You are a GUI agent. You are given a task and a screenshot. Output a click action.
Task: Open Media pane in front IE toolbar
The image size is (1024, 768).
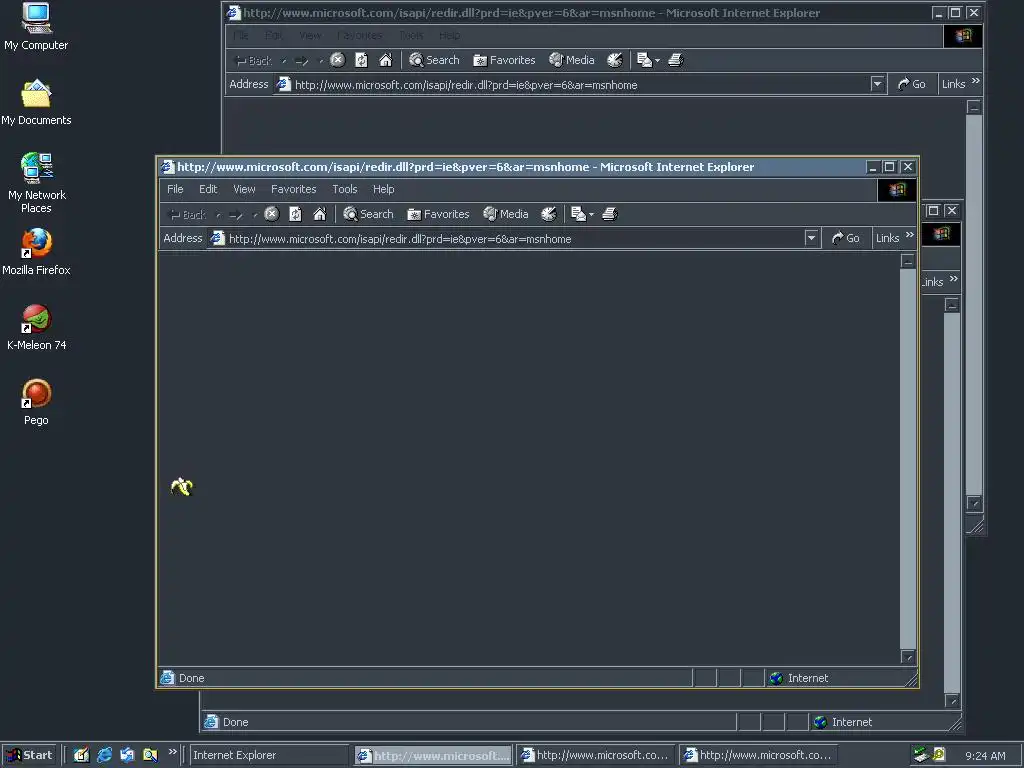coord(505,214)
